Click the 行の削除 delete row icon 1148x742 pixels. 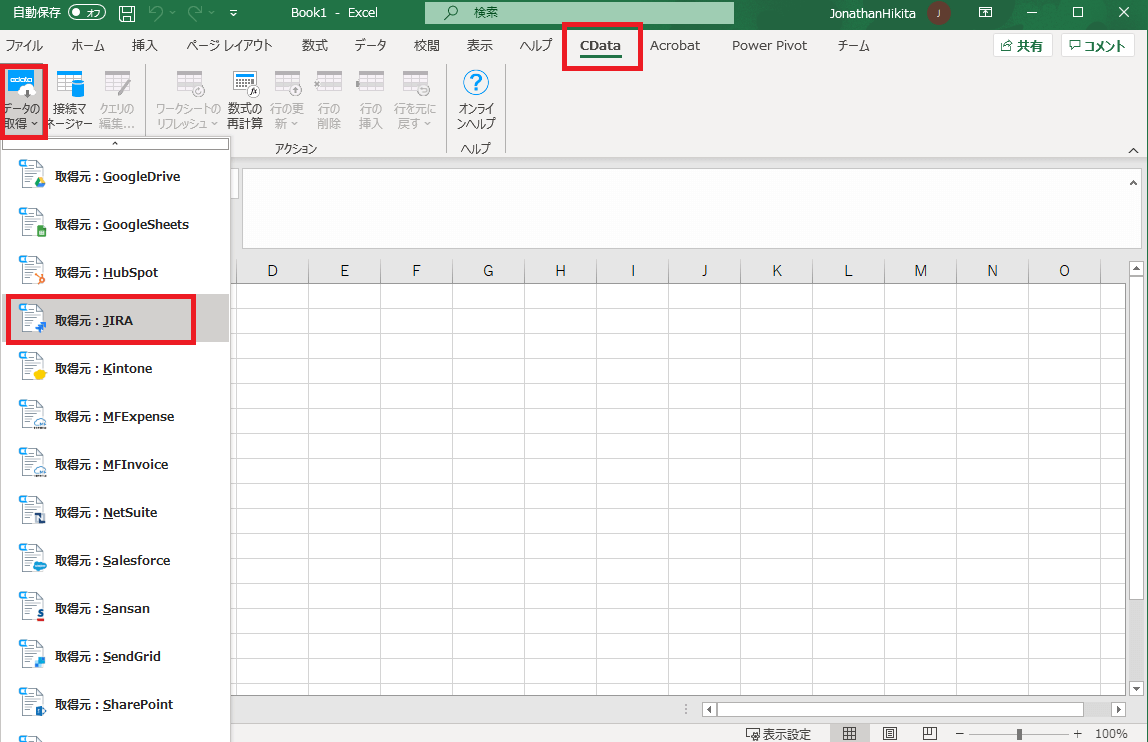(x=329, y=101)
